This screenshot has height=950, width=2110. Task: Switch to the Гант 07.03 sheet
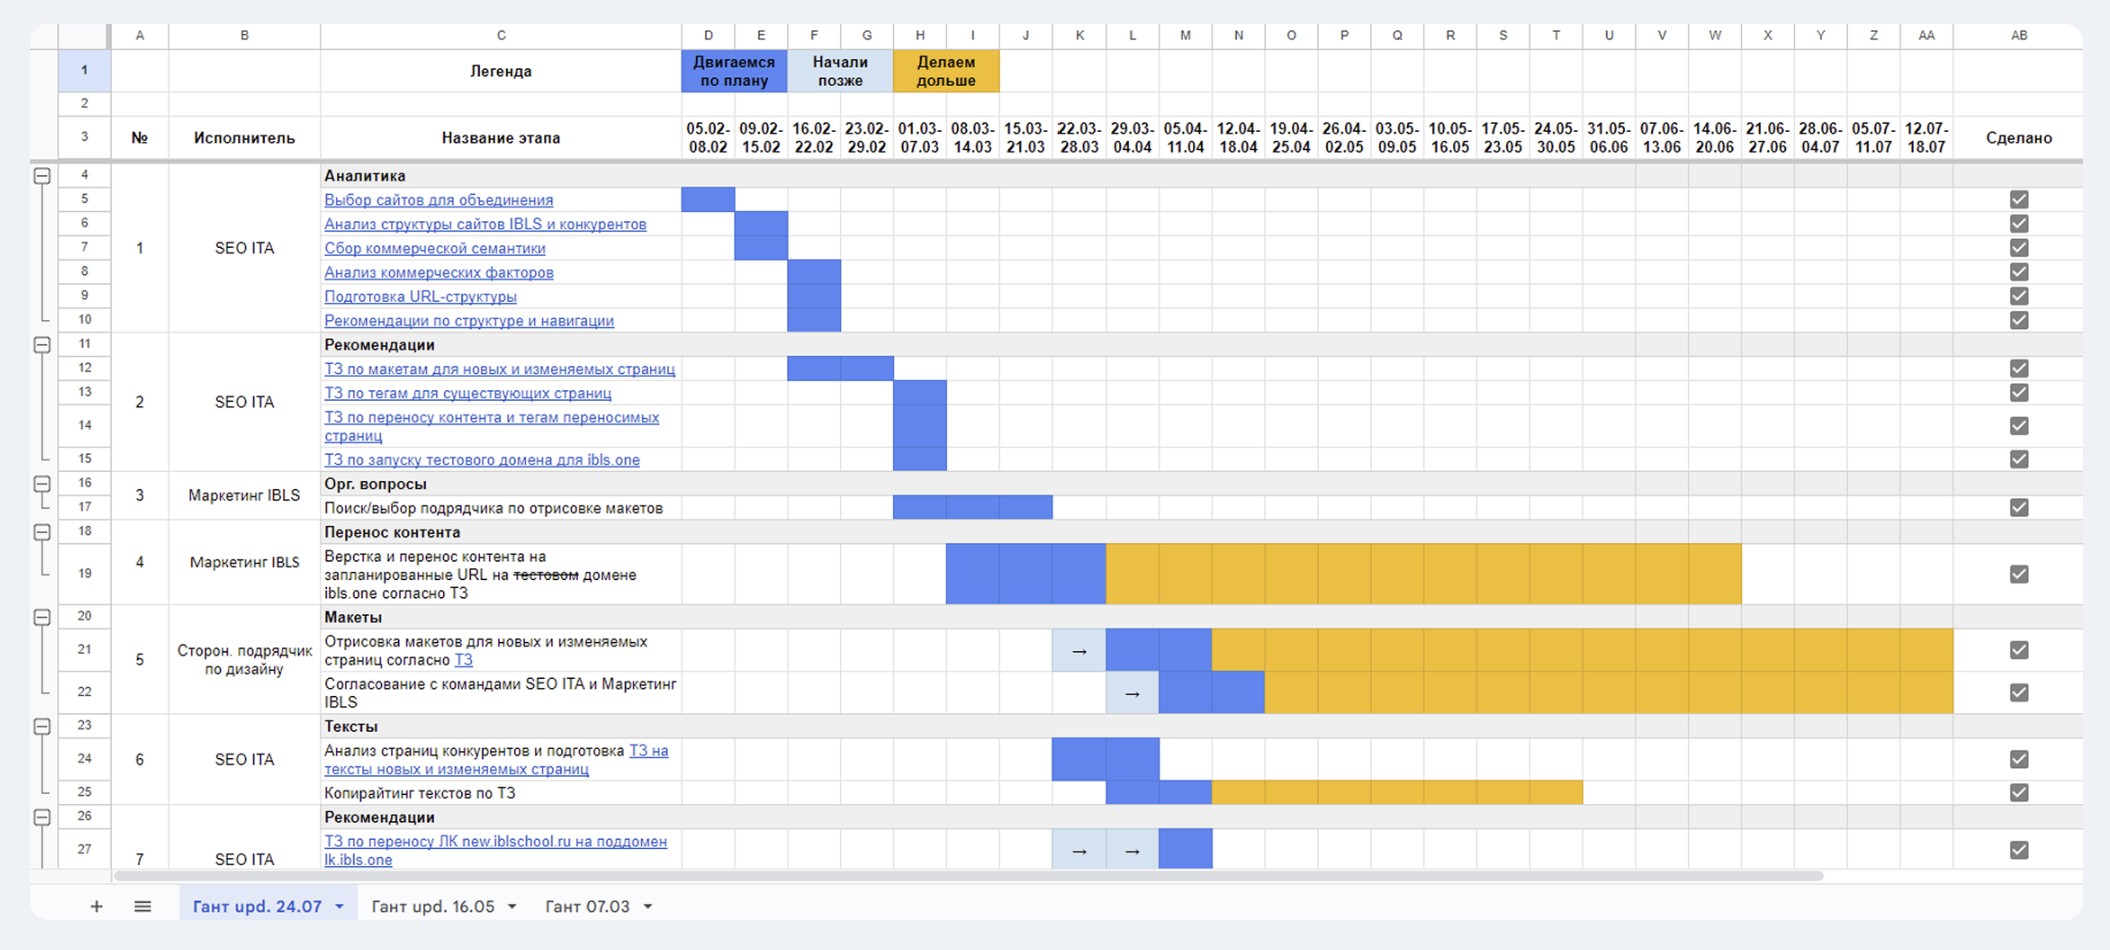click(x=587, y=907)
